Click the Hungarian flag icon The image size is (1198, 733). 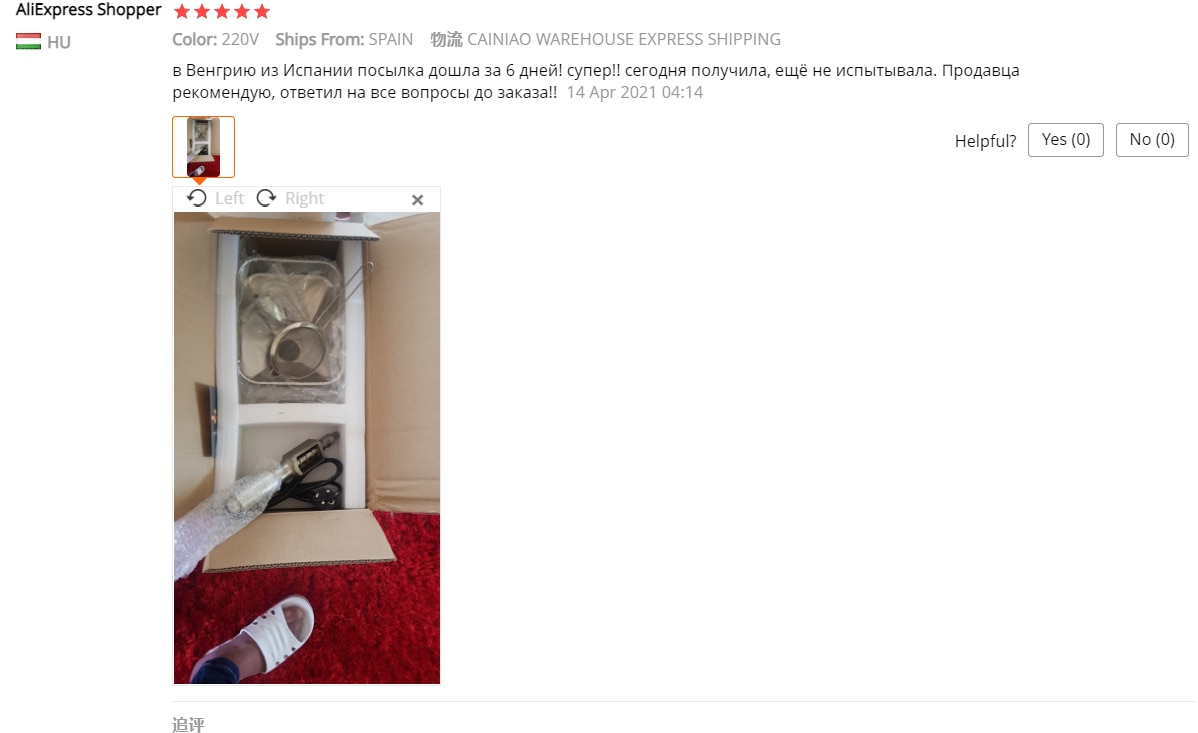(28, 41)
